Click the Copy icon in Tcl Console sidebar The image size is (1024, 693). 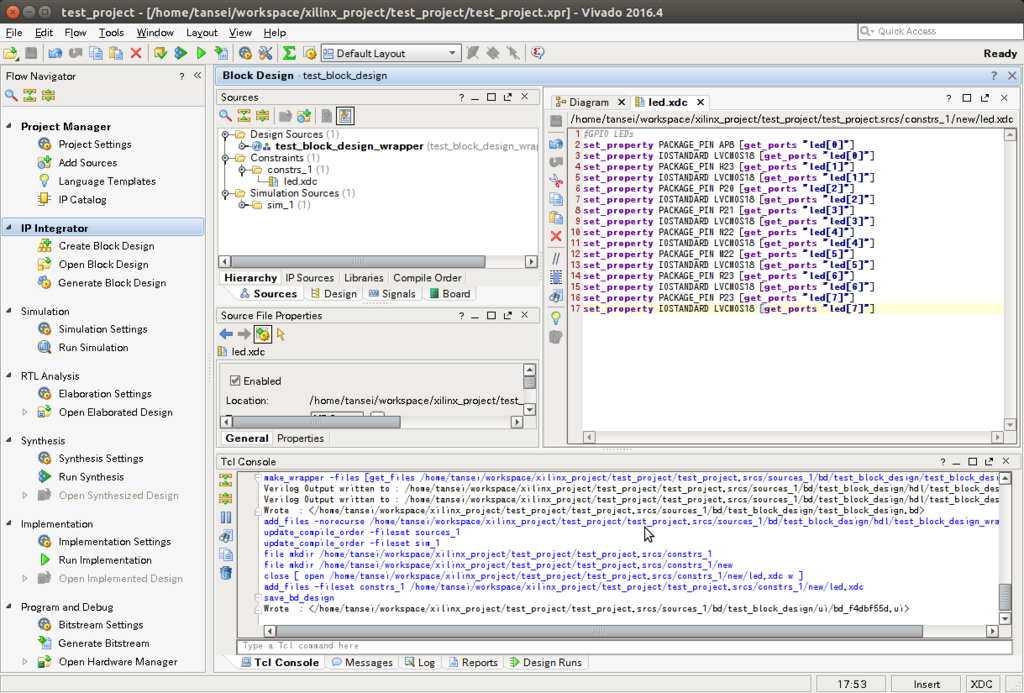[x=225, y=555]
